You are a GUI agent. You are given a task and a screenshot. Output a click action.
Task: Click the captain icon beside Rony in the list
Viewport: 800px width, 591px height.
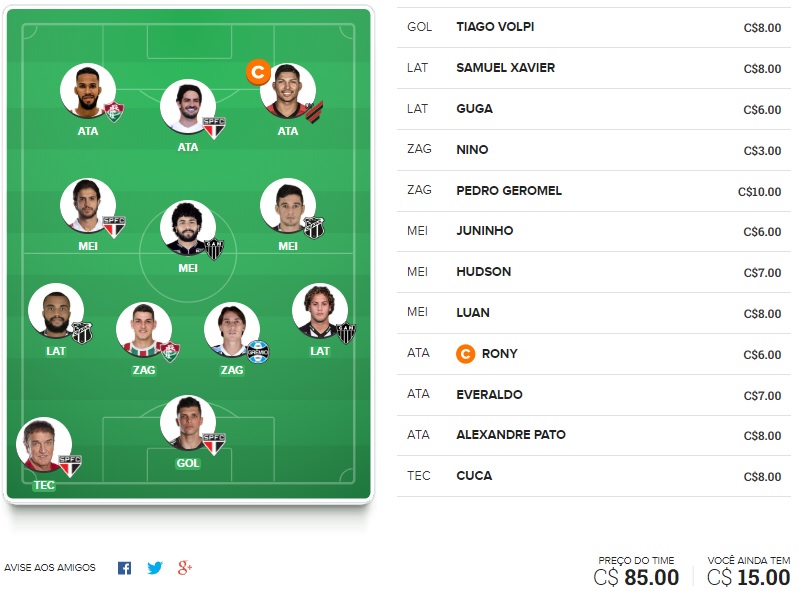[x=465, y=354]
